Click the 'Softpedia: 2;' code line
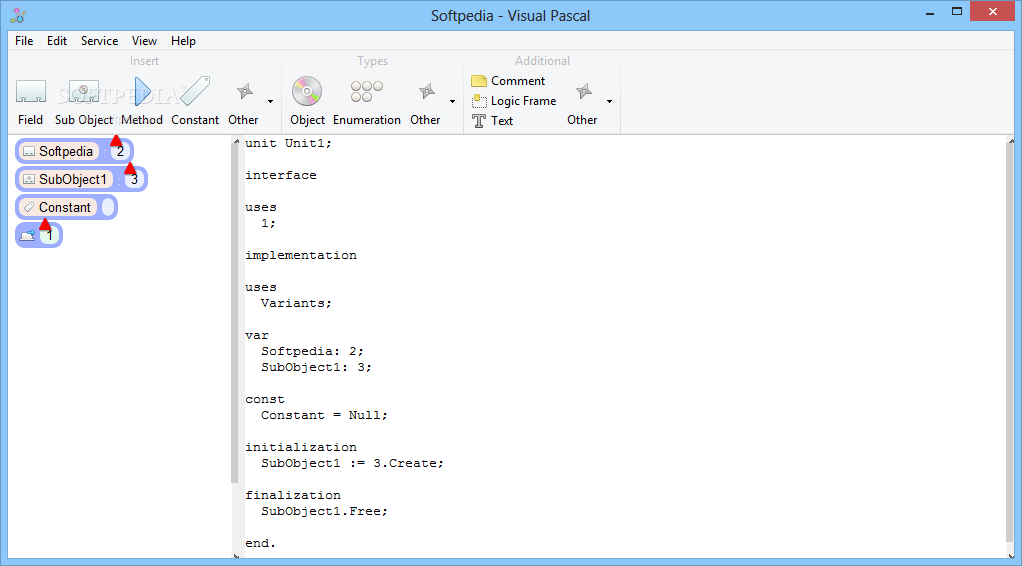 (x=312, y=351)
